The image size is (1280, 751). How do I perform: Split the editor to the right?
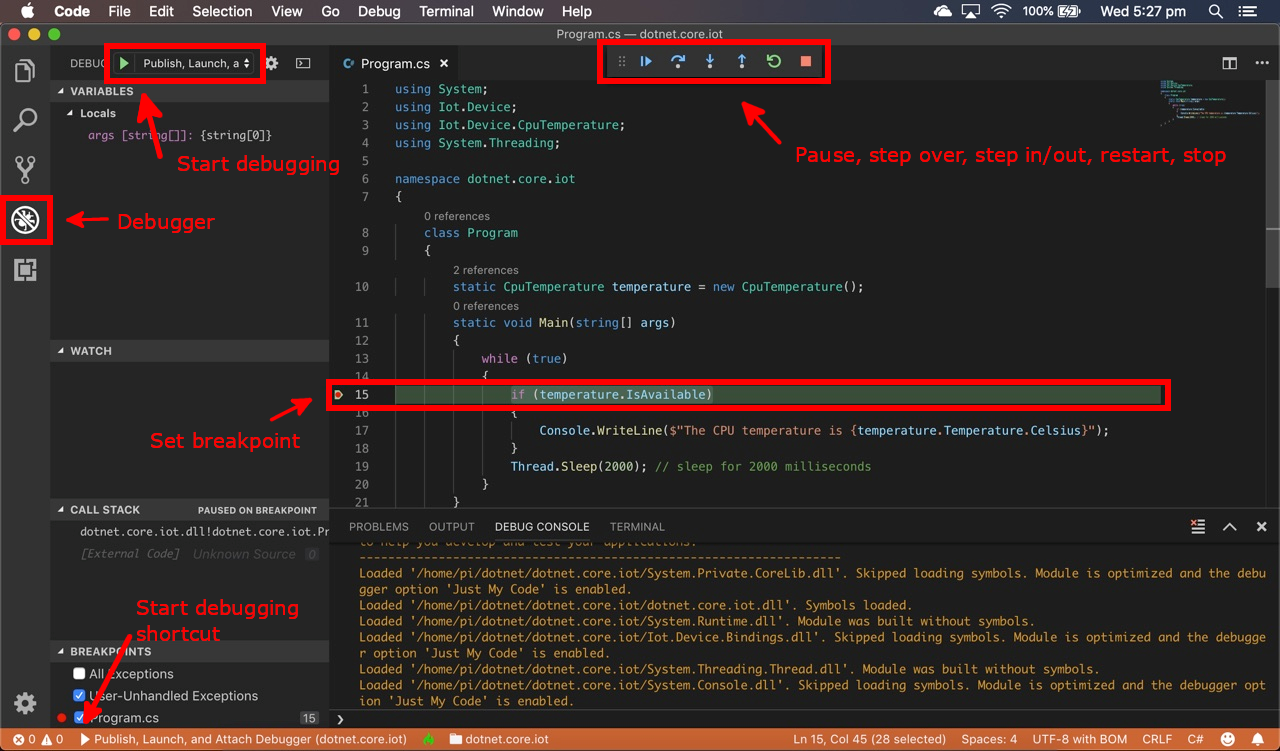coord(1230,63)
